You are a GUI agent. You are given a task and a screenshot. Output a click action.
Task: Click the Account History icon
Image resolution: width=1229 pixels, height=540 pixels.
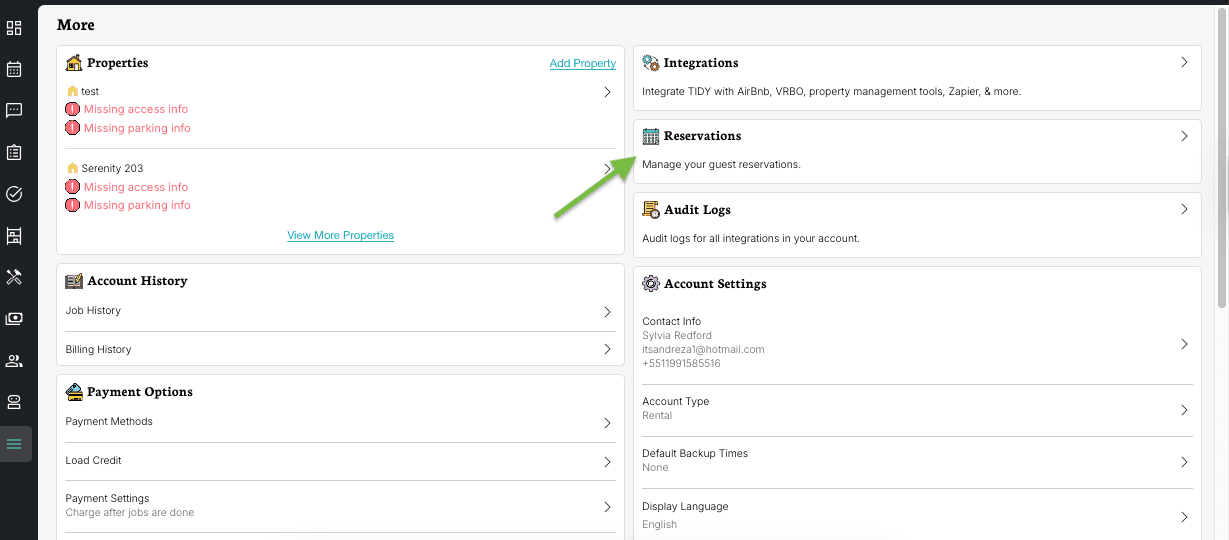pyautogui.click(x=74, y=281)
